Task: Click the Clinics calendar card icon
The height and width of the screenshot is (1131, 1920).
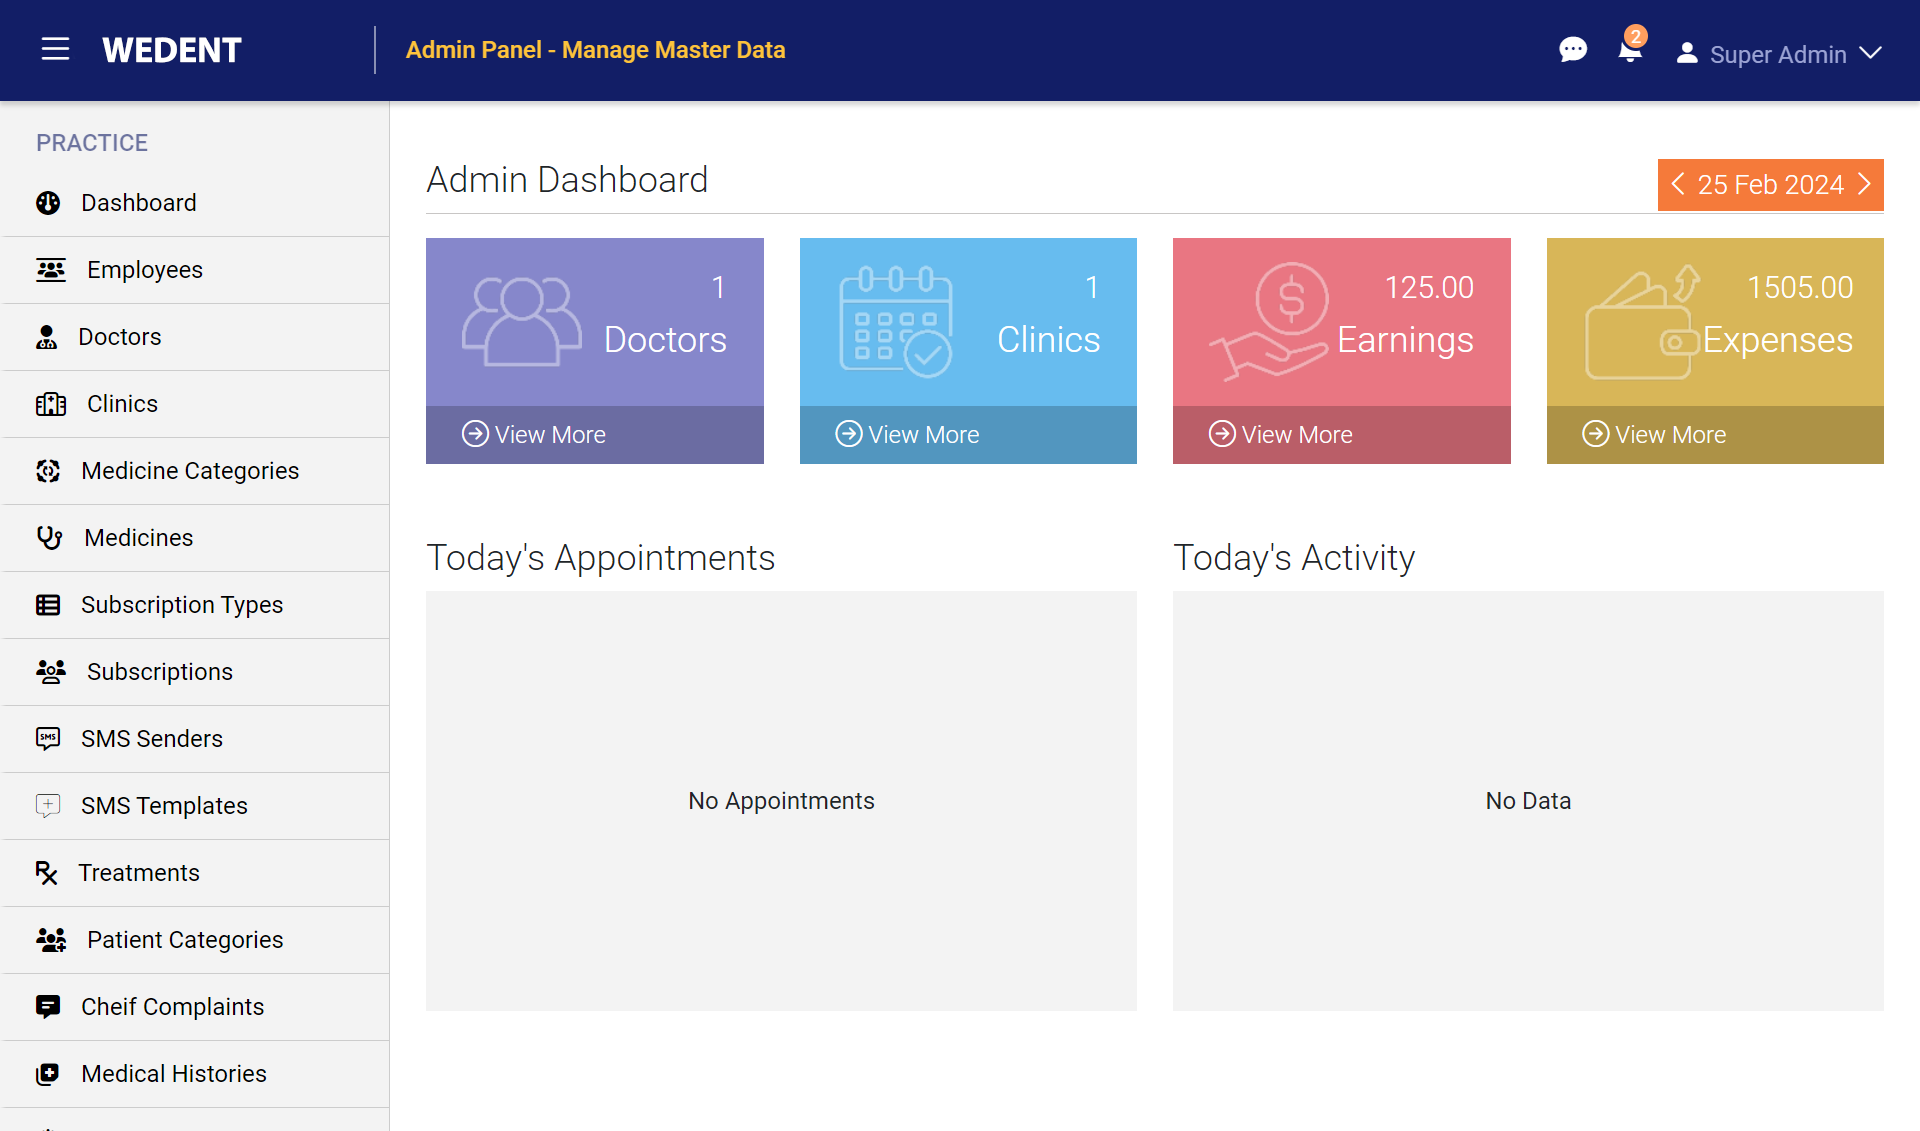Action: [x=895, y=321]
